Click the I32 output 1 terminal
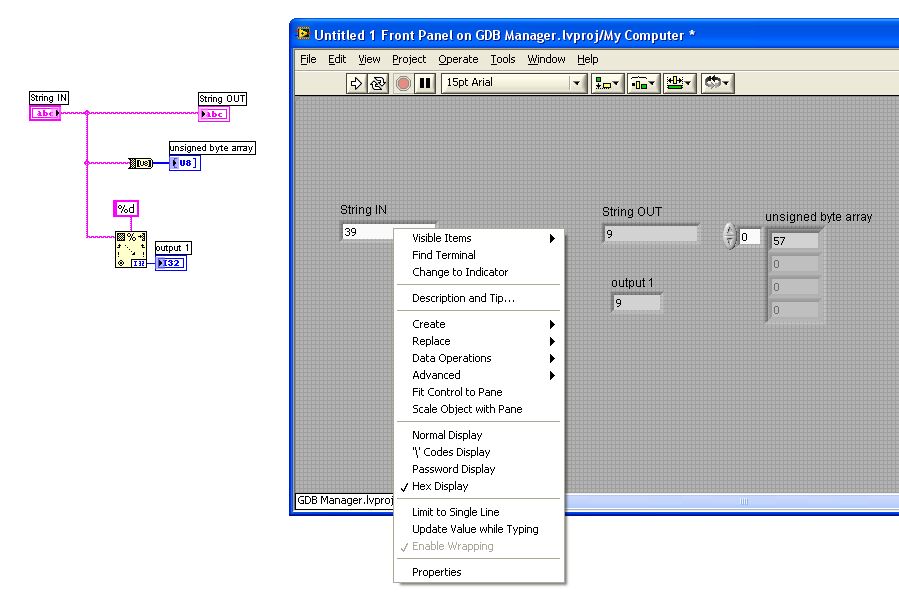This screenshot has width=899, height=607. [x=171, y=263]
